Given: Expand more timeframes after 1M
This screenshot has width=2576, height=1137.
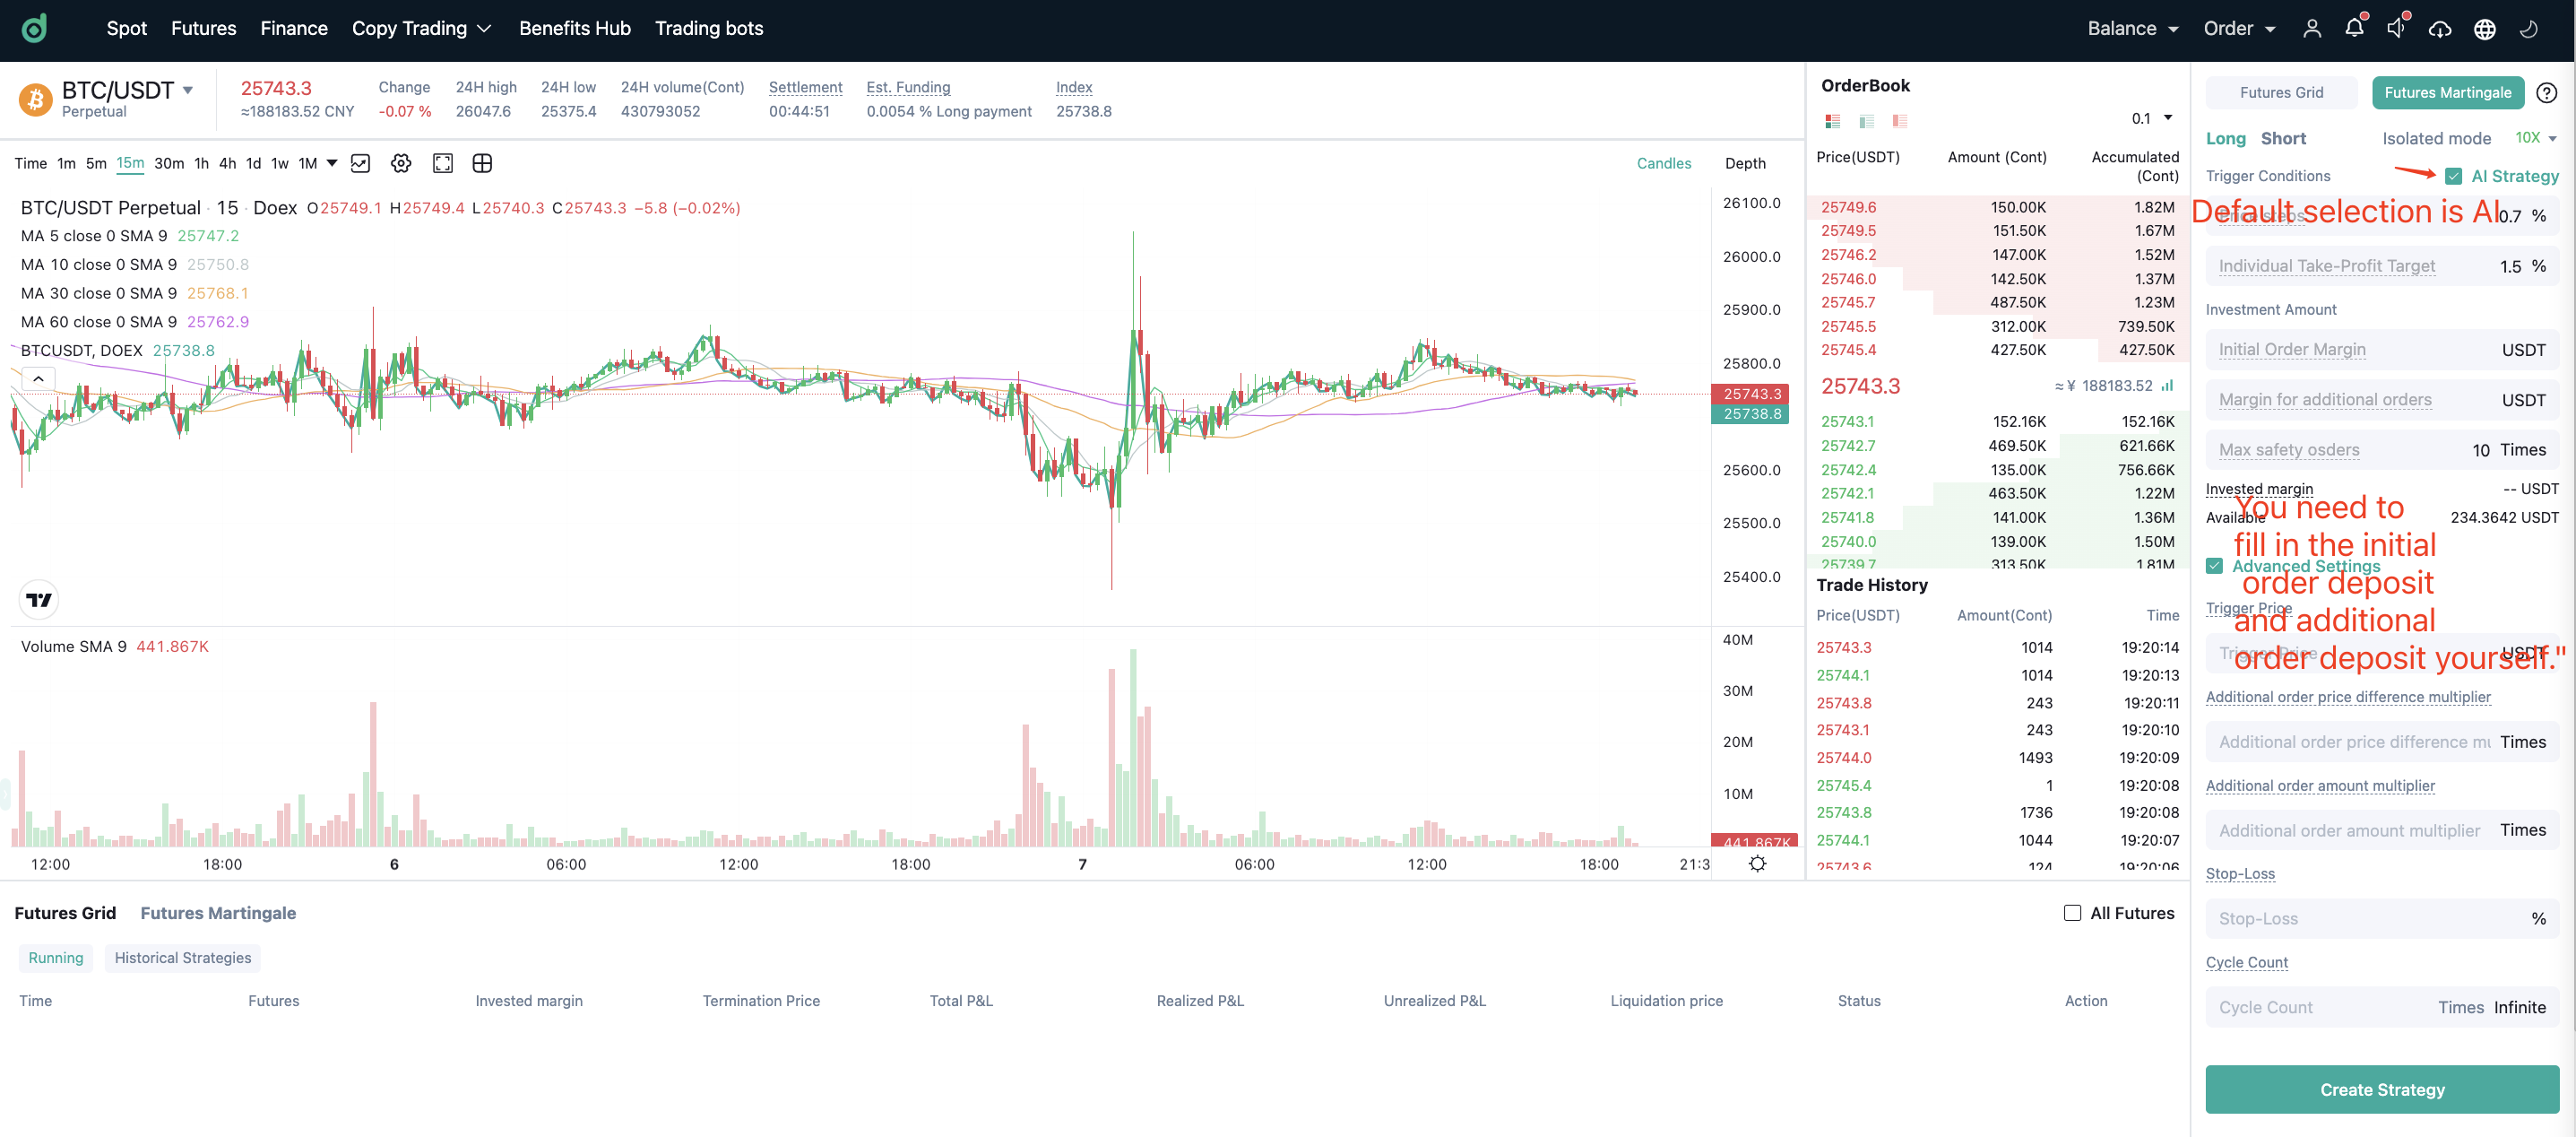Looking at the screenshot, I should 332,163.
